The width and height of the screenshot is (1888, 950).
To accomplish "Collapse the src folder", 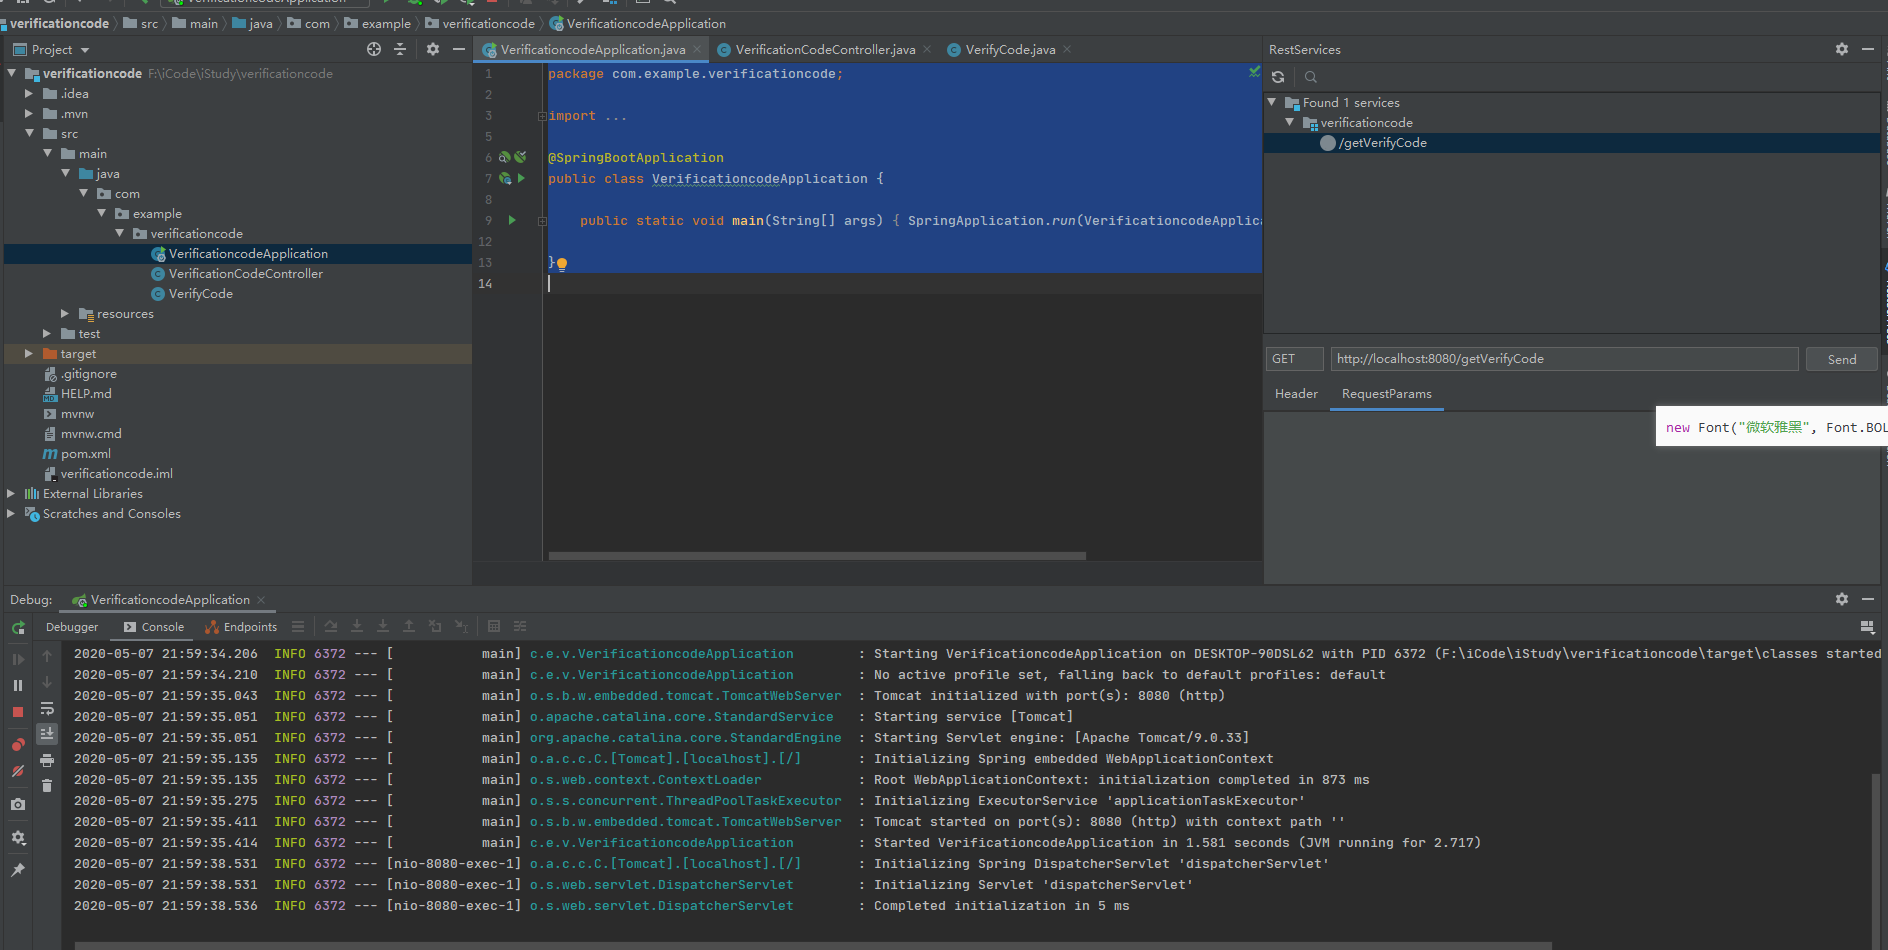I will point(29,134).
